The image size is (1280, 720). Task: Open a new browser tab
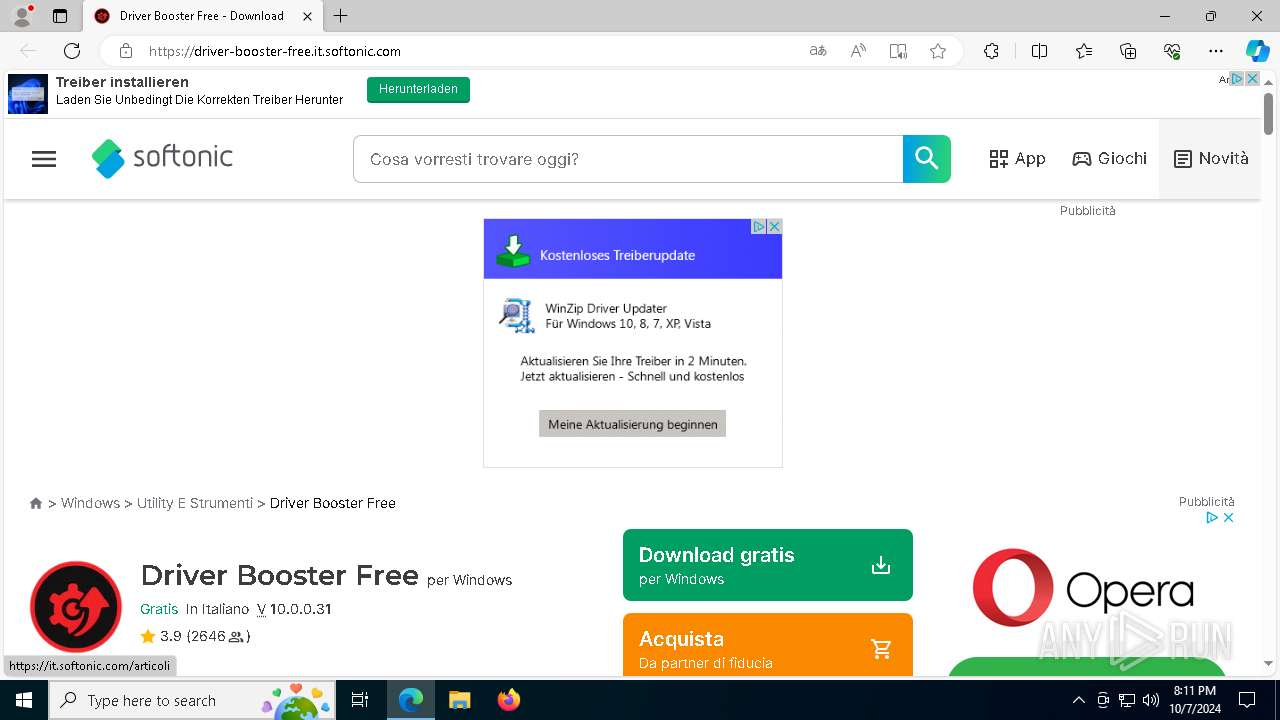(x=341, y=16)
